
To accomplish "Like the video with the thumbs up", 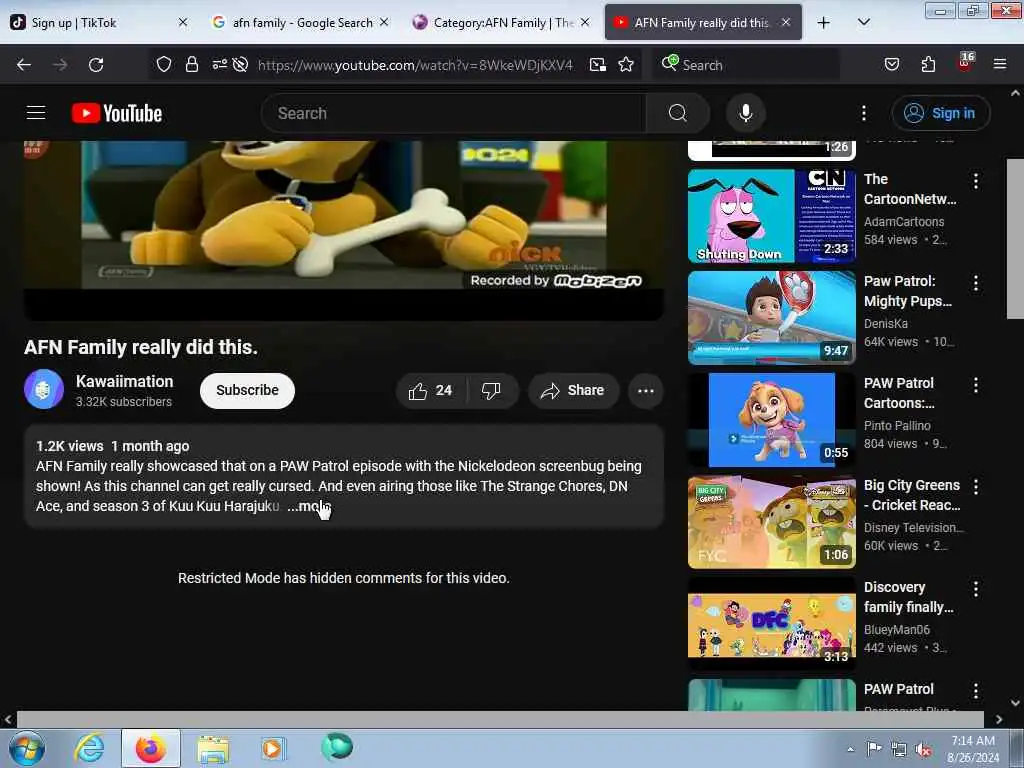I will 431,391.
